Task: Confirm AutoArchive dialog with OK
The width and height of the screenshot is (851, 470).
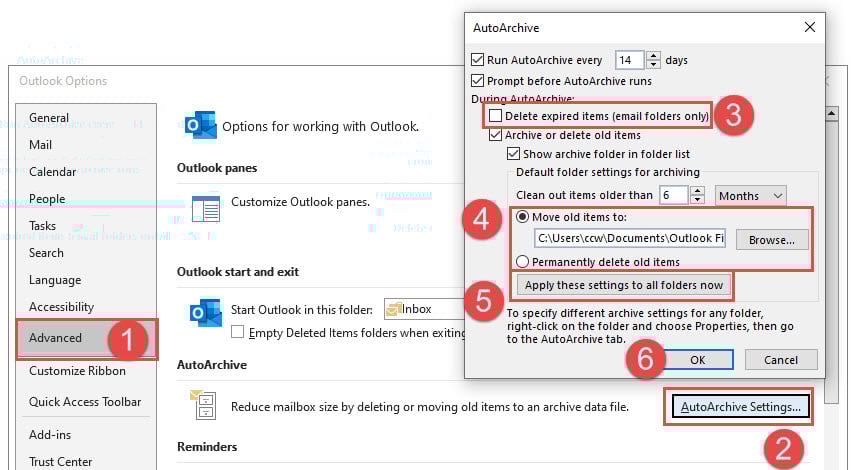Action: click(x=697, y=360)
